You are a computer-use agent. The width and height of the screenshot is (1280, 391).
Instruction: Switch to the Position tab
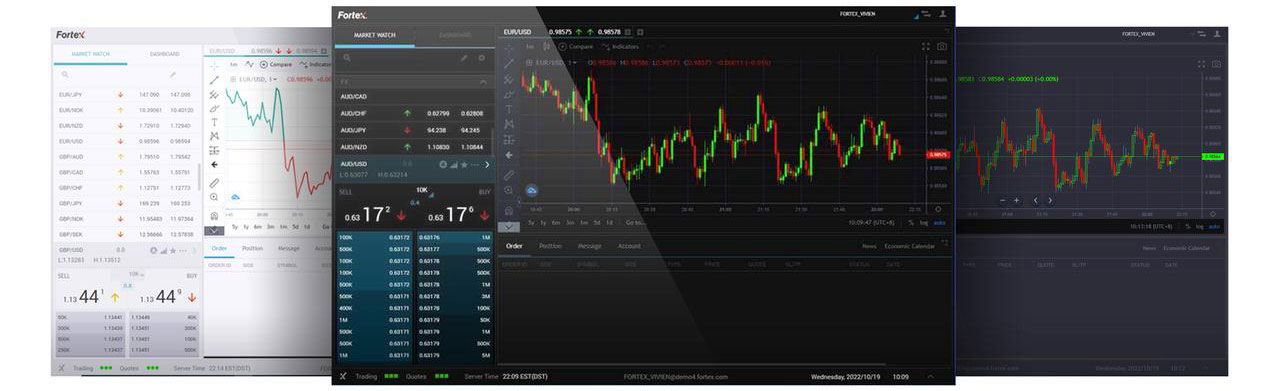coord(550,245)
